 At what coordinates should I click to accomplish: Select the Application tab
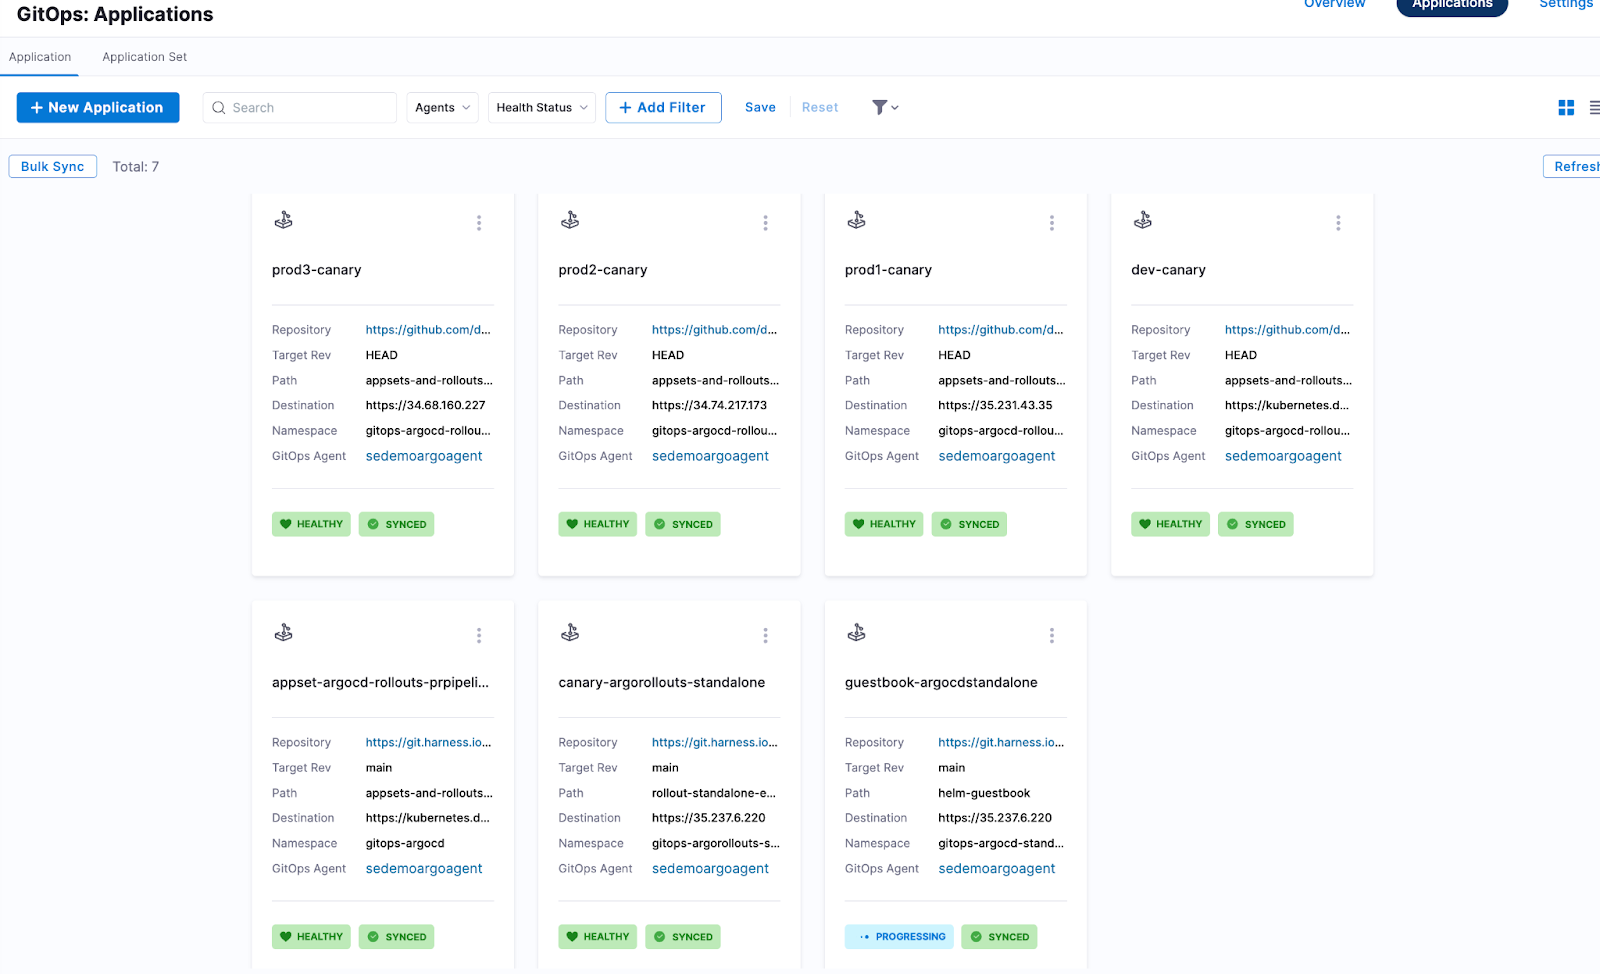[x=40, y=57]
